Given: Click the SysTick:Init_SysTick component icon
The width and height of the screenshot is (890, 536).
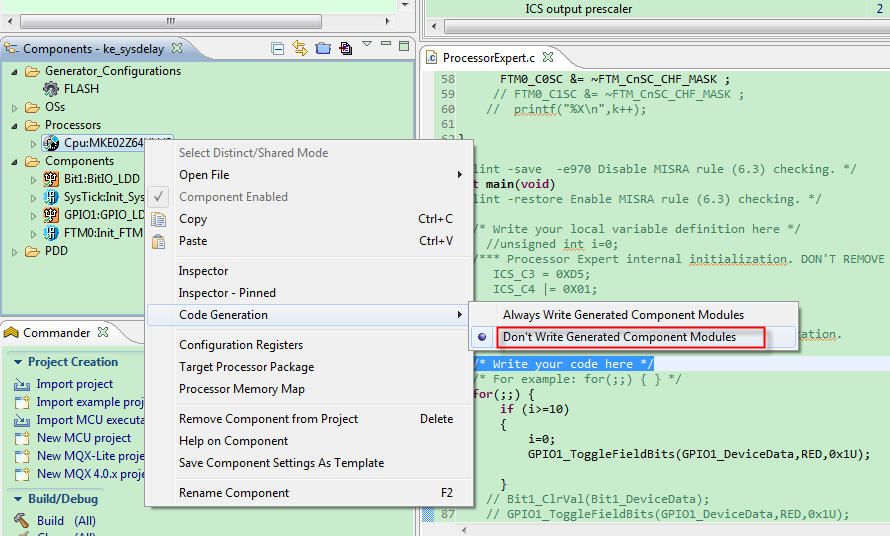Looking at the screenshot, I should click(x=51, y=197).
